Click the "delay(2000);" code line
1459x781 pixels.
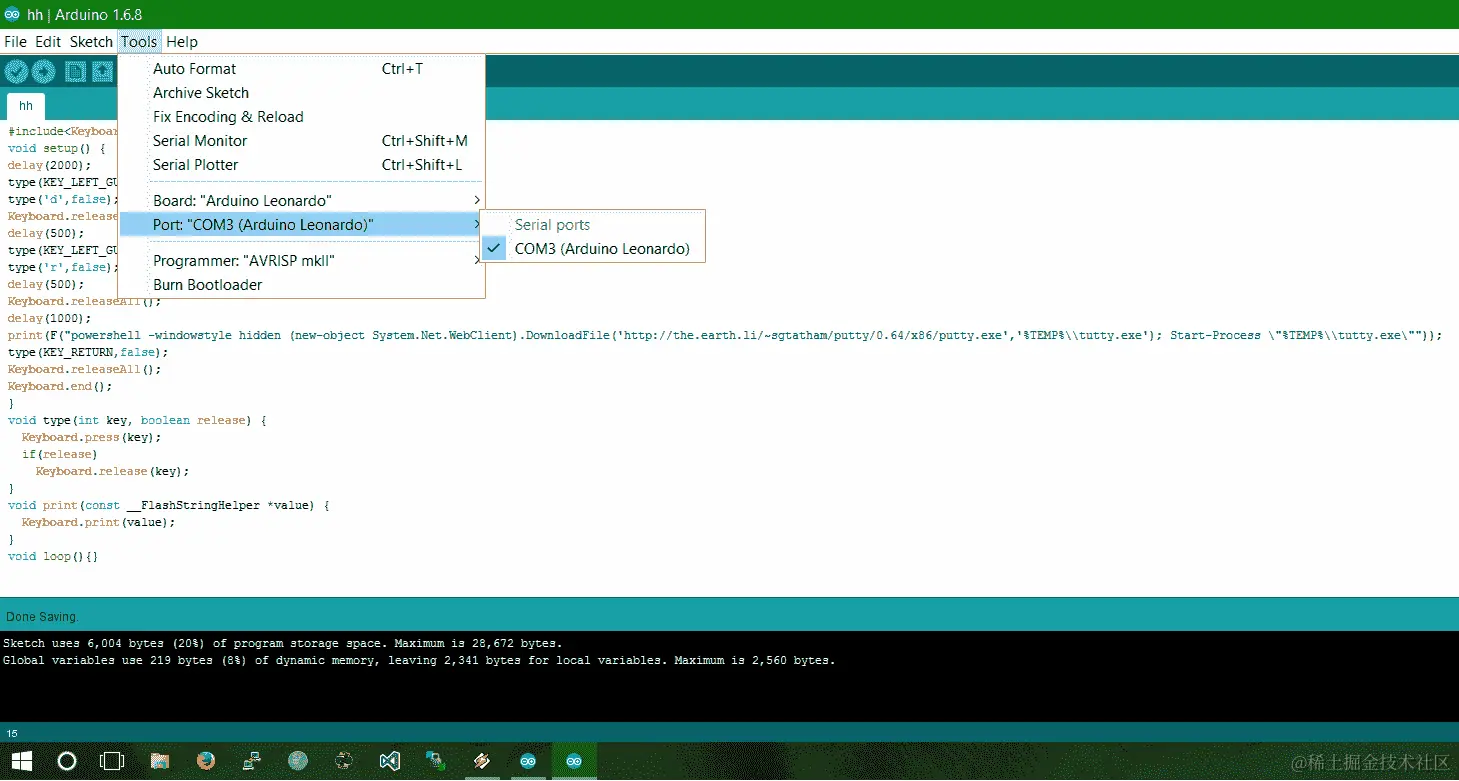tap(49, 165)
